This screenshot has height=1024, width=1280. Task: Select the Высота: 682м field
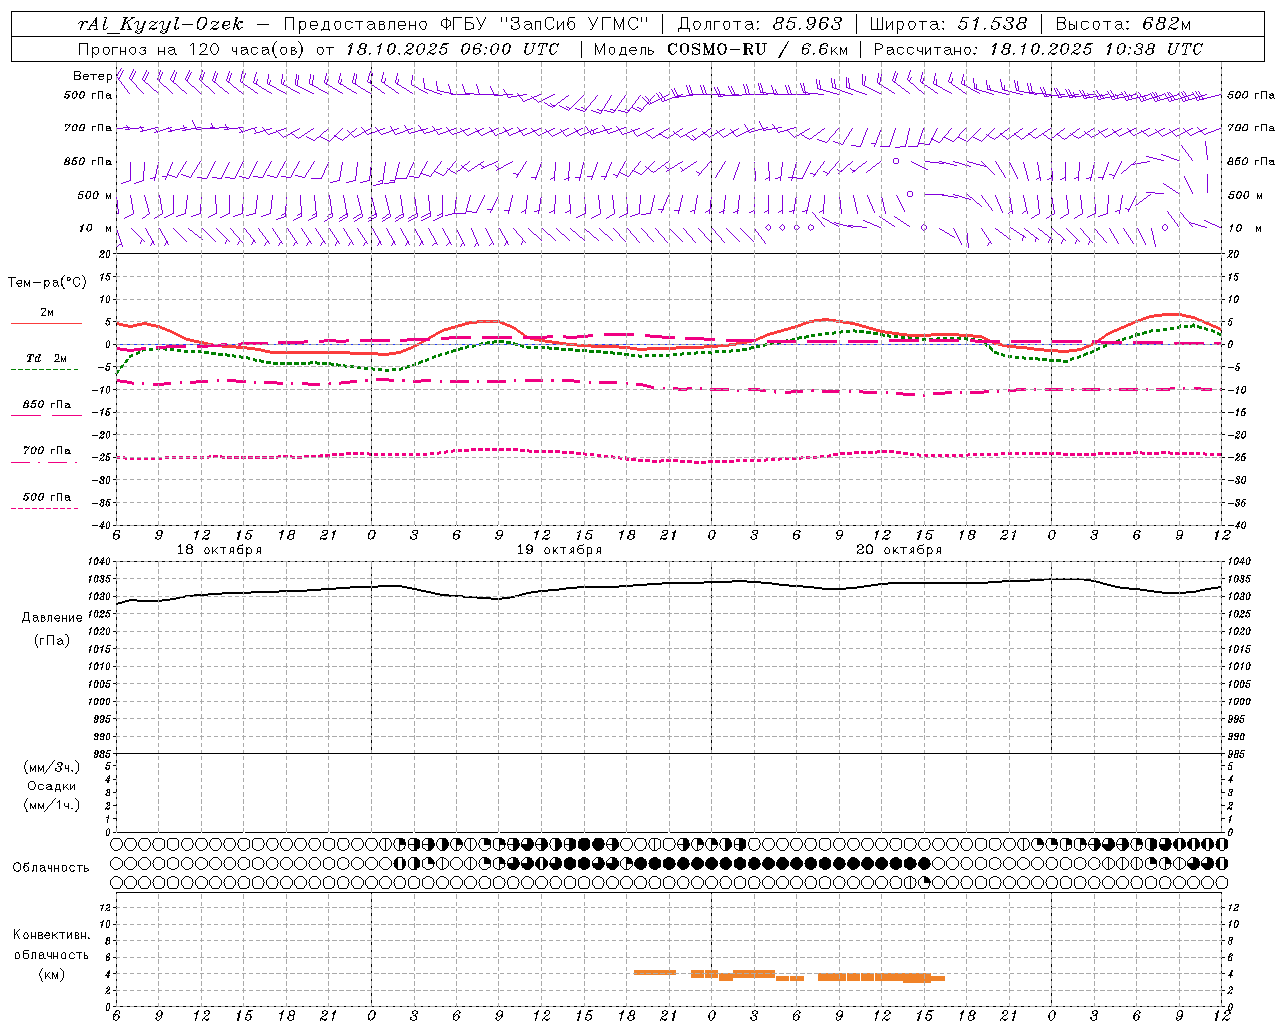click(x=1123, y=24)
